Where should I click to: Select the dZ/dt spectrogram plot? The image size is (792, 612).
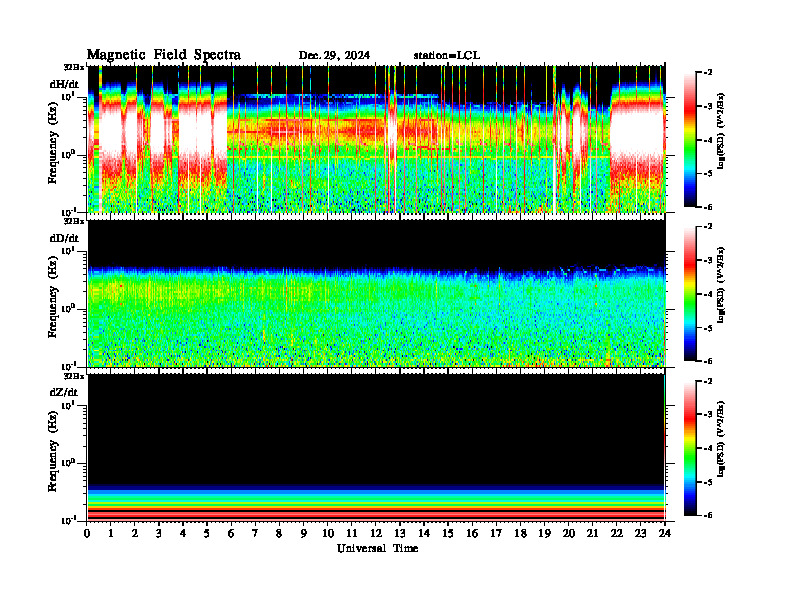[x=376, y=447]
